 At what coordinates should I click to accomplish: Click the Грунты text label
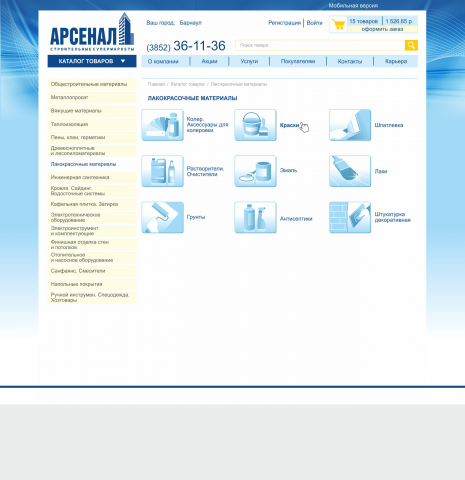[x=196, y=217]
